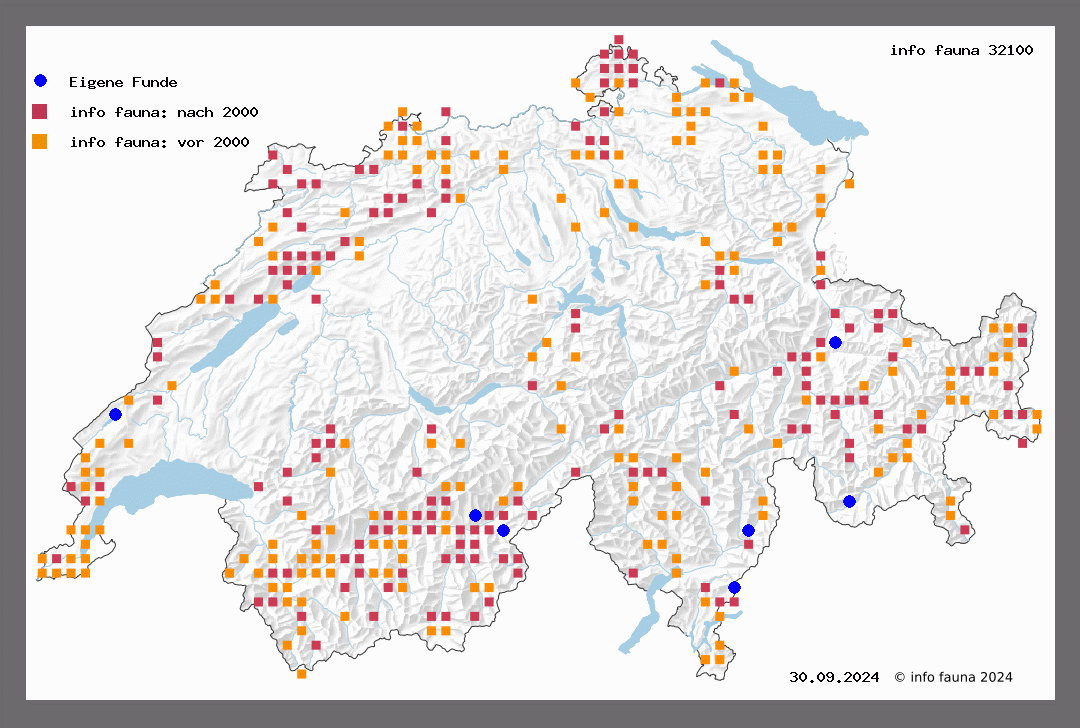1080x728 pixels.
Task: Click the orange 'vor 2000' legend square
Action: point(40,141)
